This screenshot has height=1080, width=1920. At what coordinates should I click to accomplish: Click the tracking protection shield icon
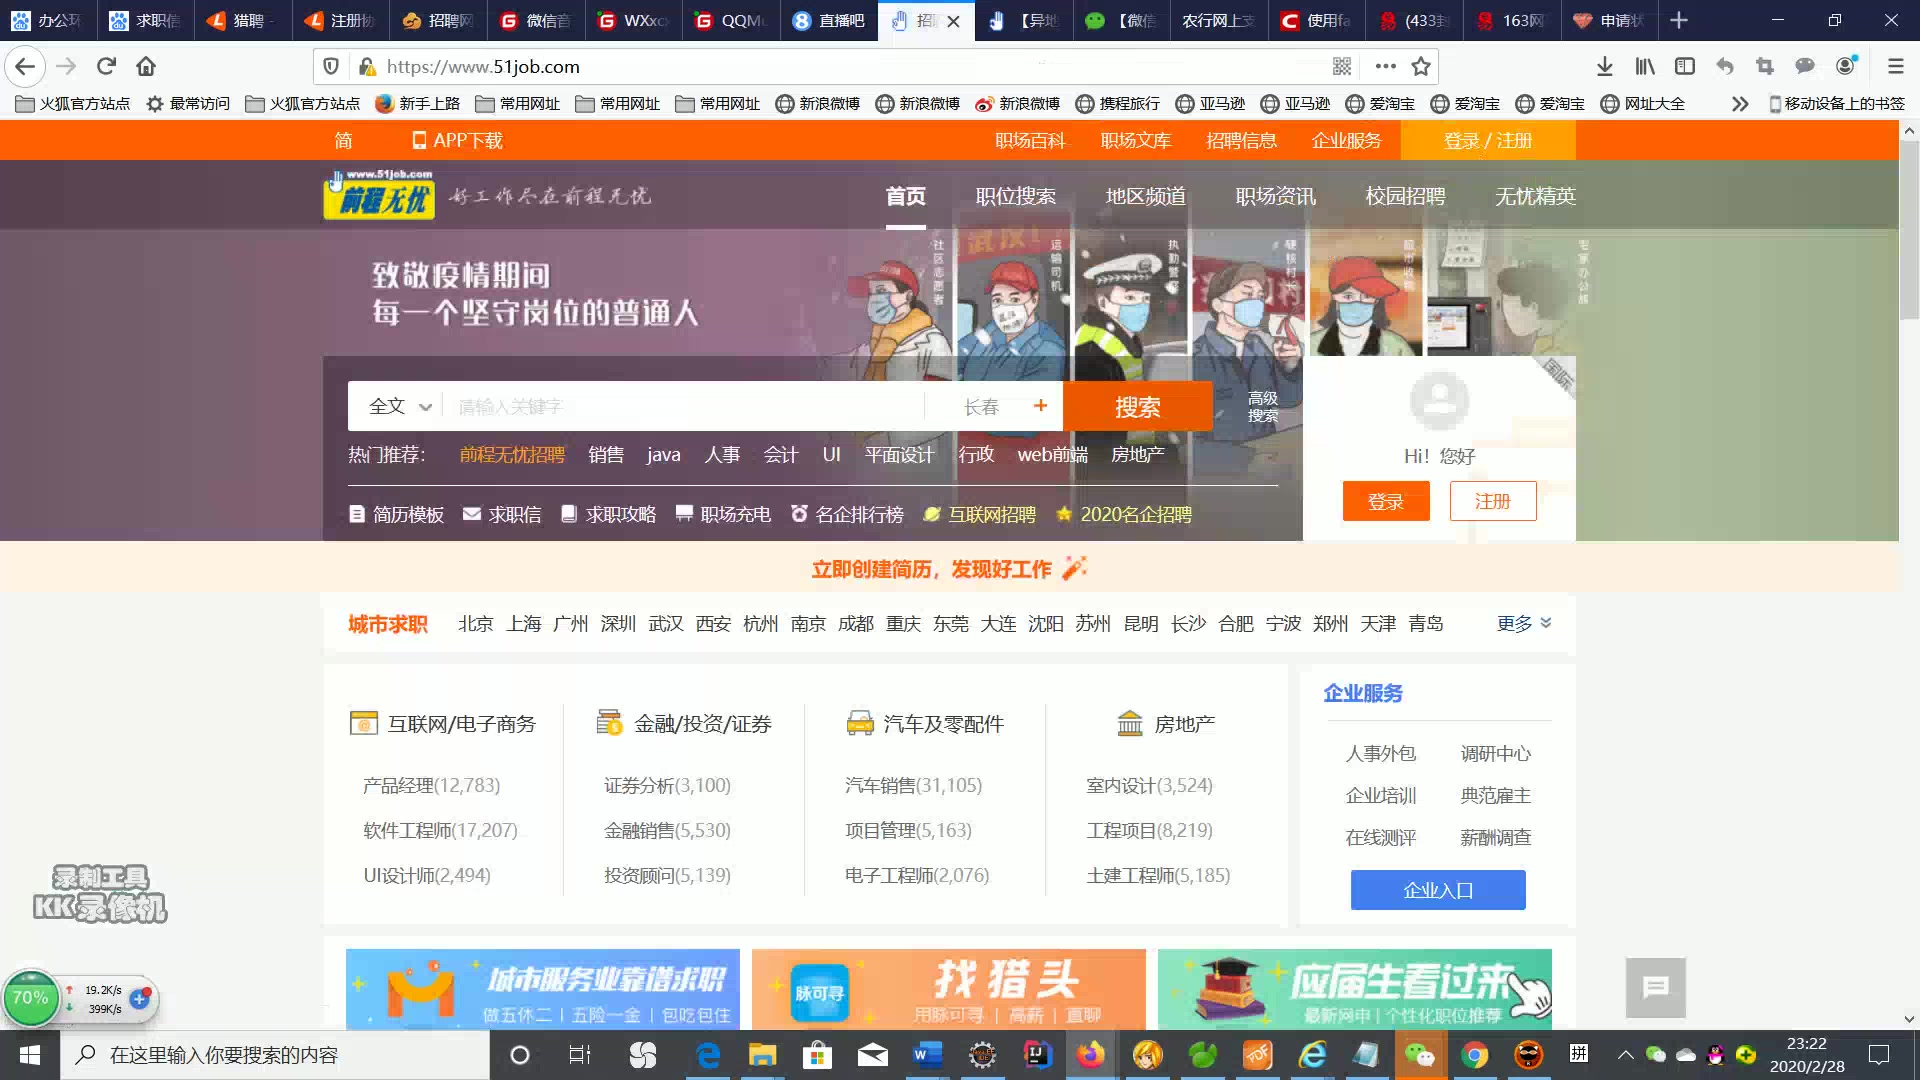[331, 66]
